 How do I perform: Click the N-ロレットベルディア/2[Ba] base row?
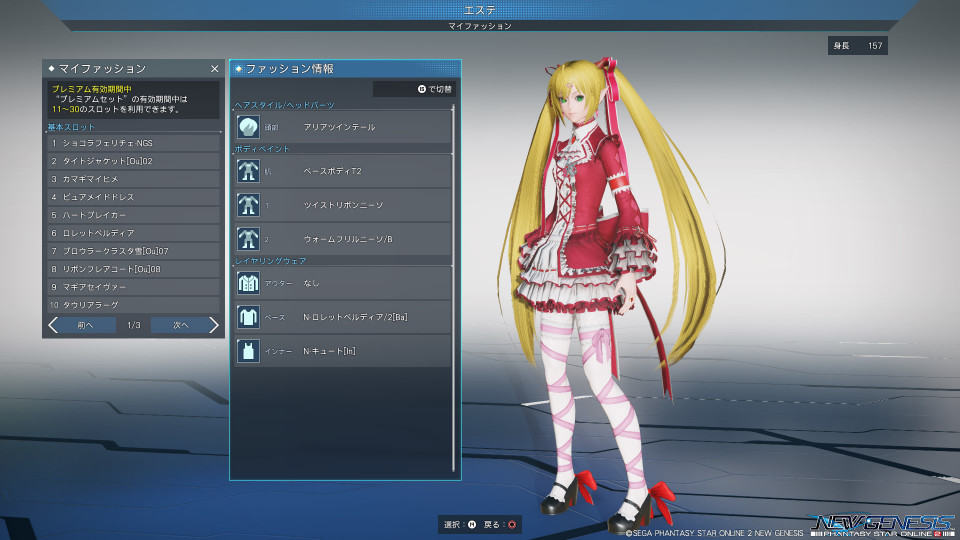343,317
